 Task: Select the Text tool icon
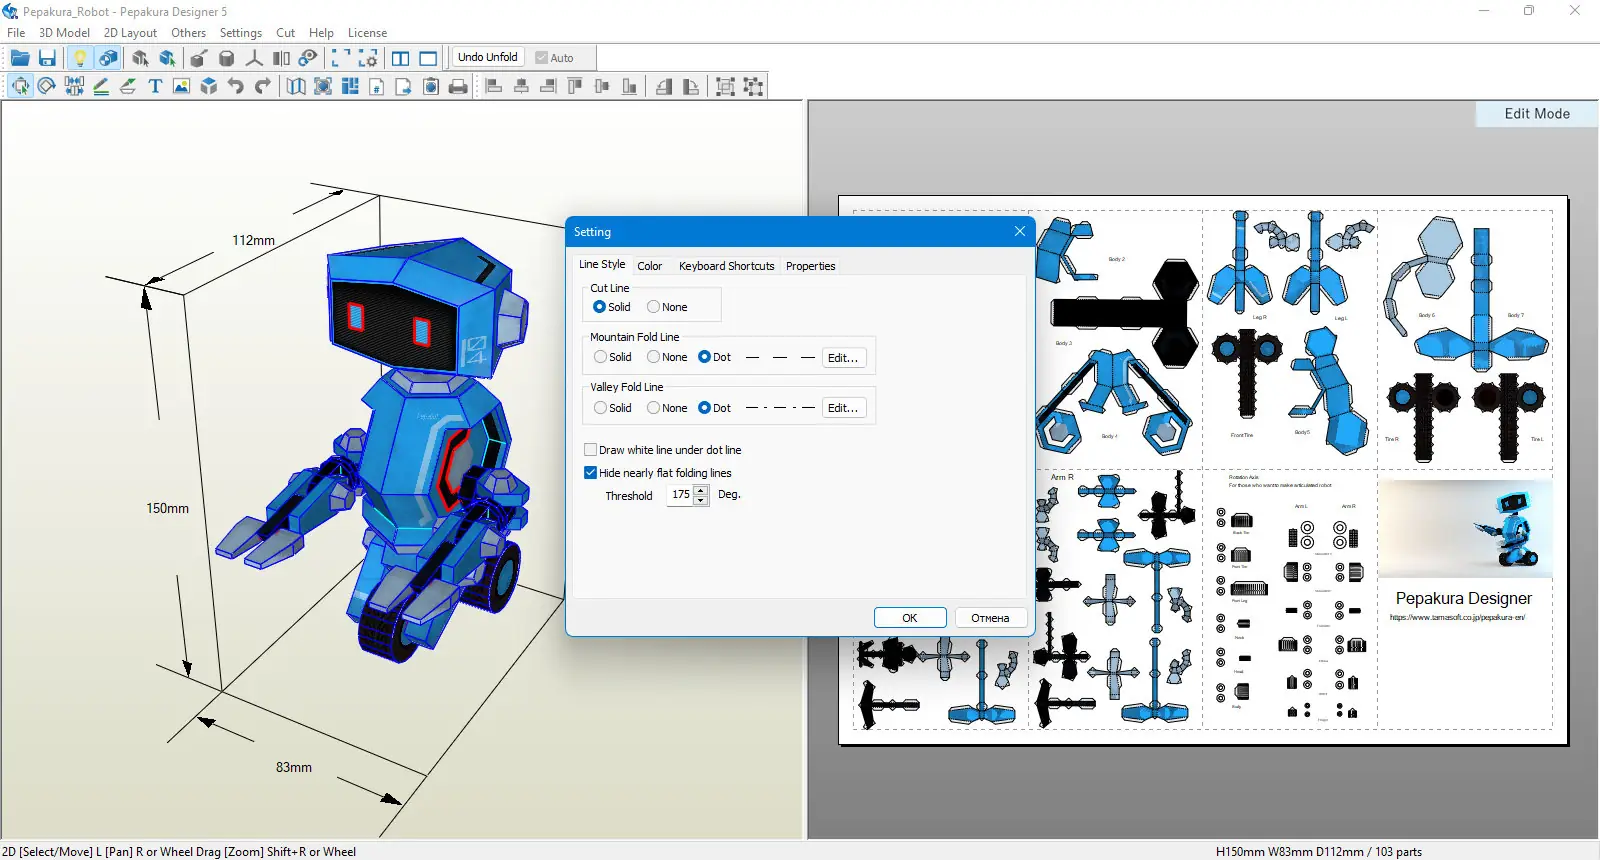(155, 86)
